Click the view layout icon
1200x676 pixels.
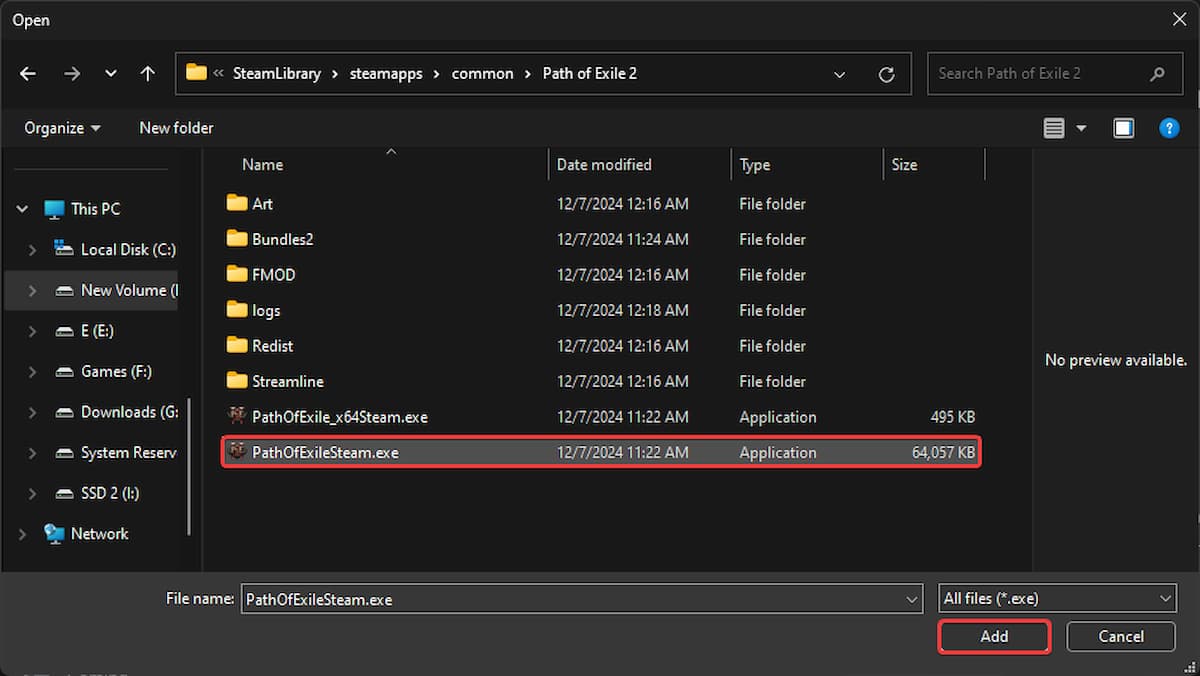pyautogui.click(x=1054, y=128)
